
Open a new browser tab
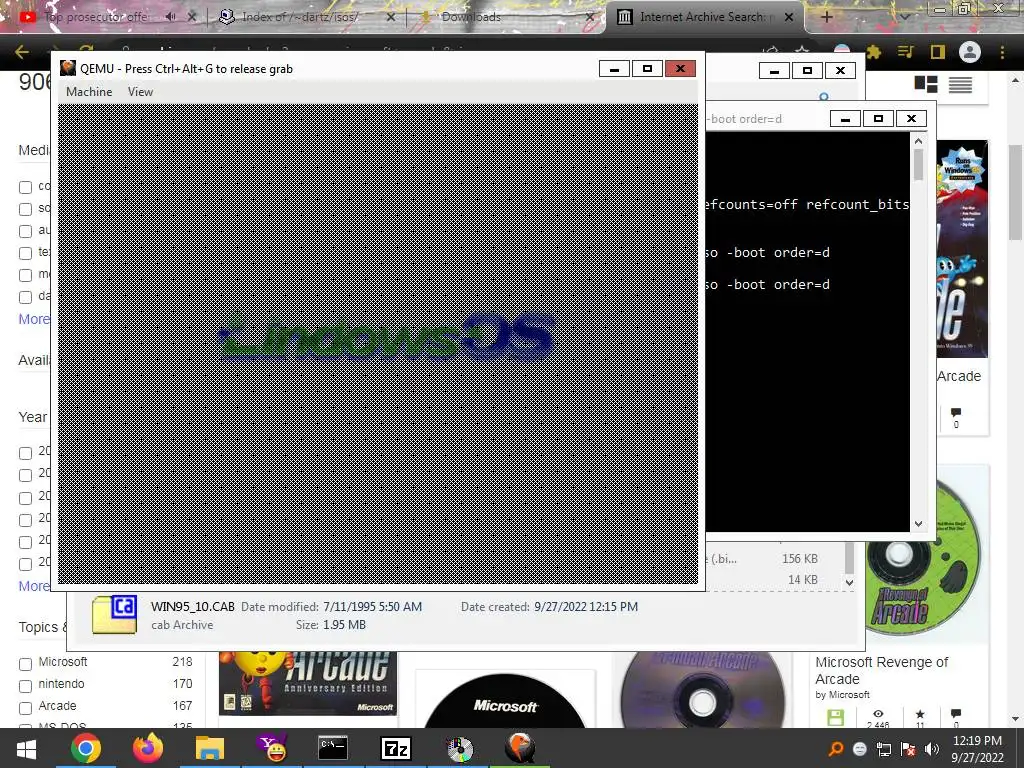826,17
